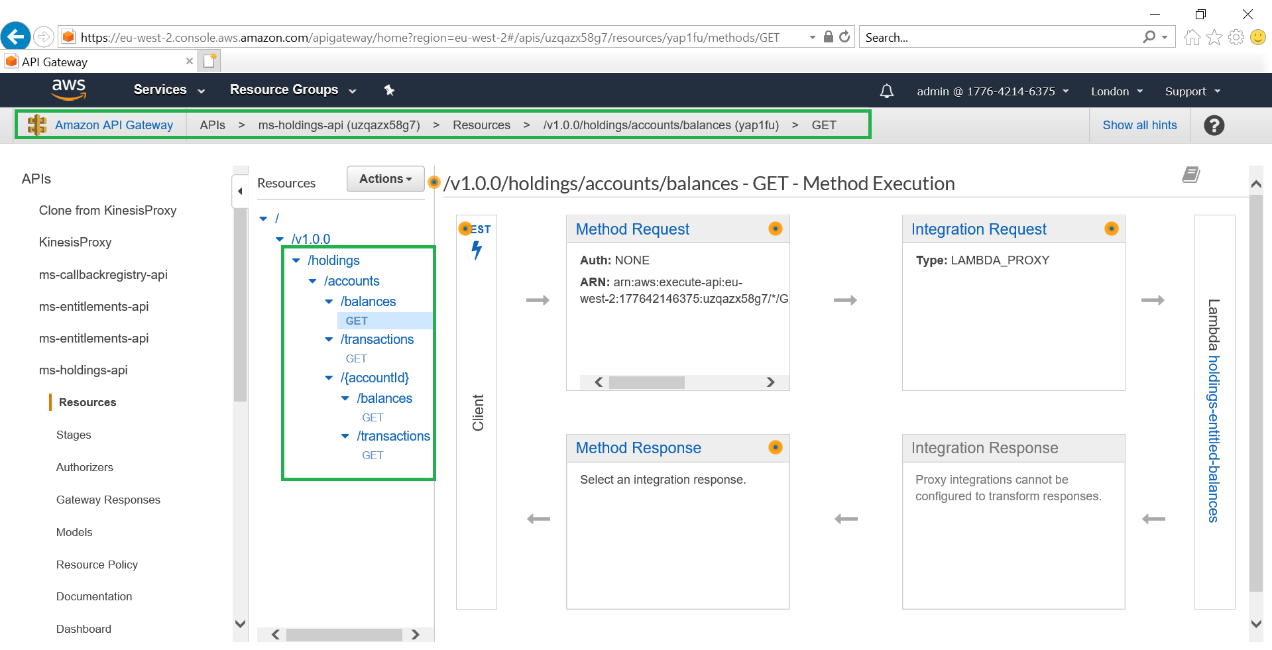The width and height of the screenshot is (1272, 650).
Task: Click the Integration Request hint dot
Action: click(1111, 229)
